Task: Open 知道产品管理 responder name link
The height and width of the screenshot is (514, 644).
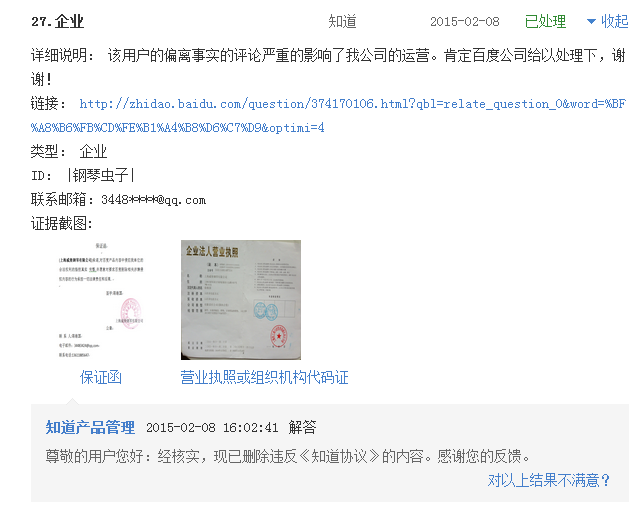Action: click(x=90, y=427)
